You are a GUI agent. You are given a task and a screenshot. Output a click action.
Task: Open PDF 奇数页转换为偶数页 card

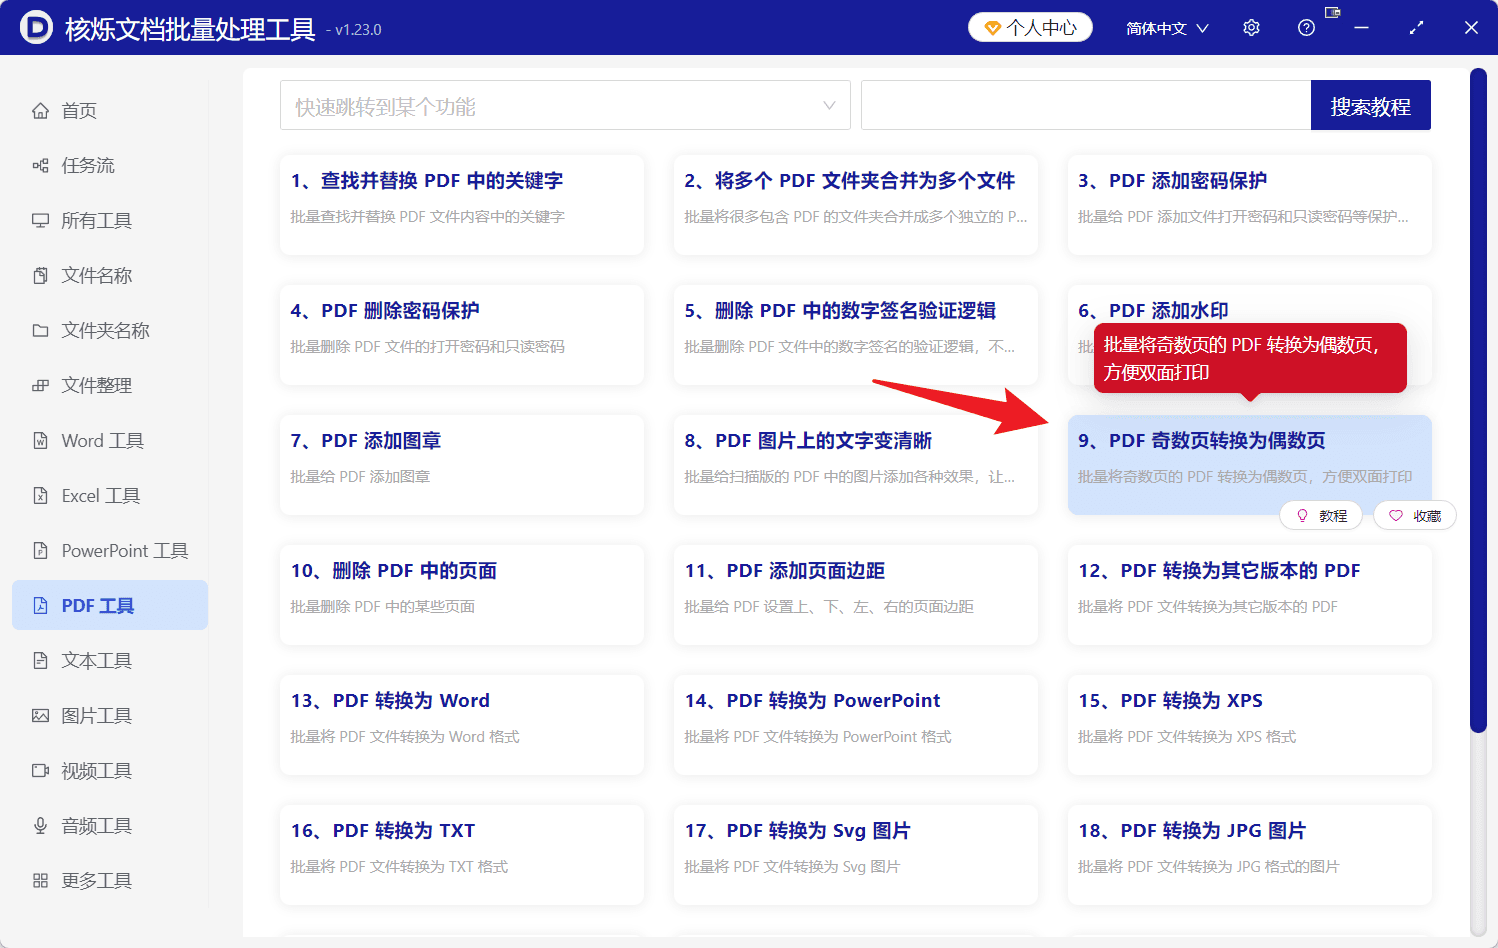pos(1250,465)
